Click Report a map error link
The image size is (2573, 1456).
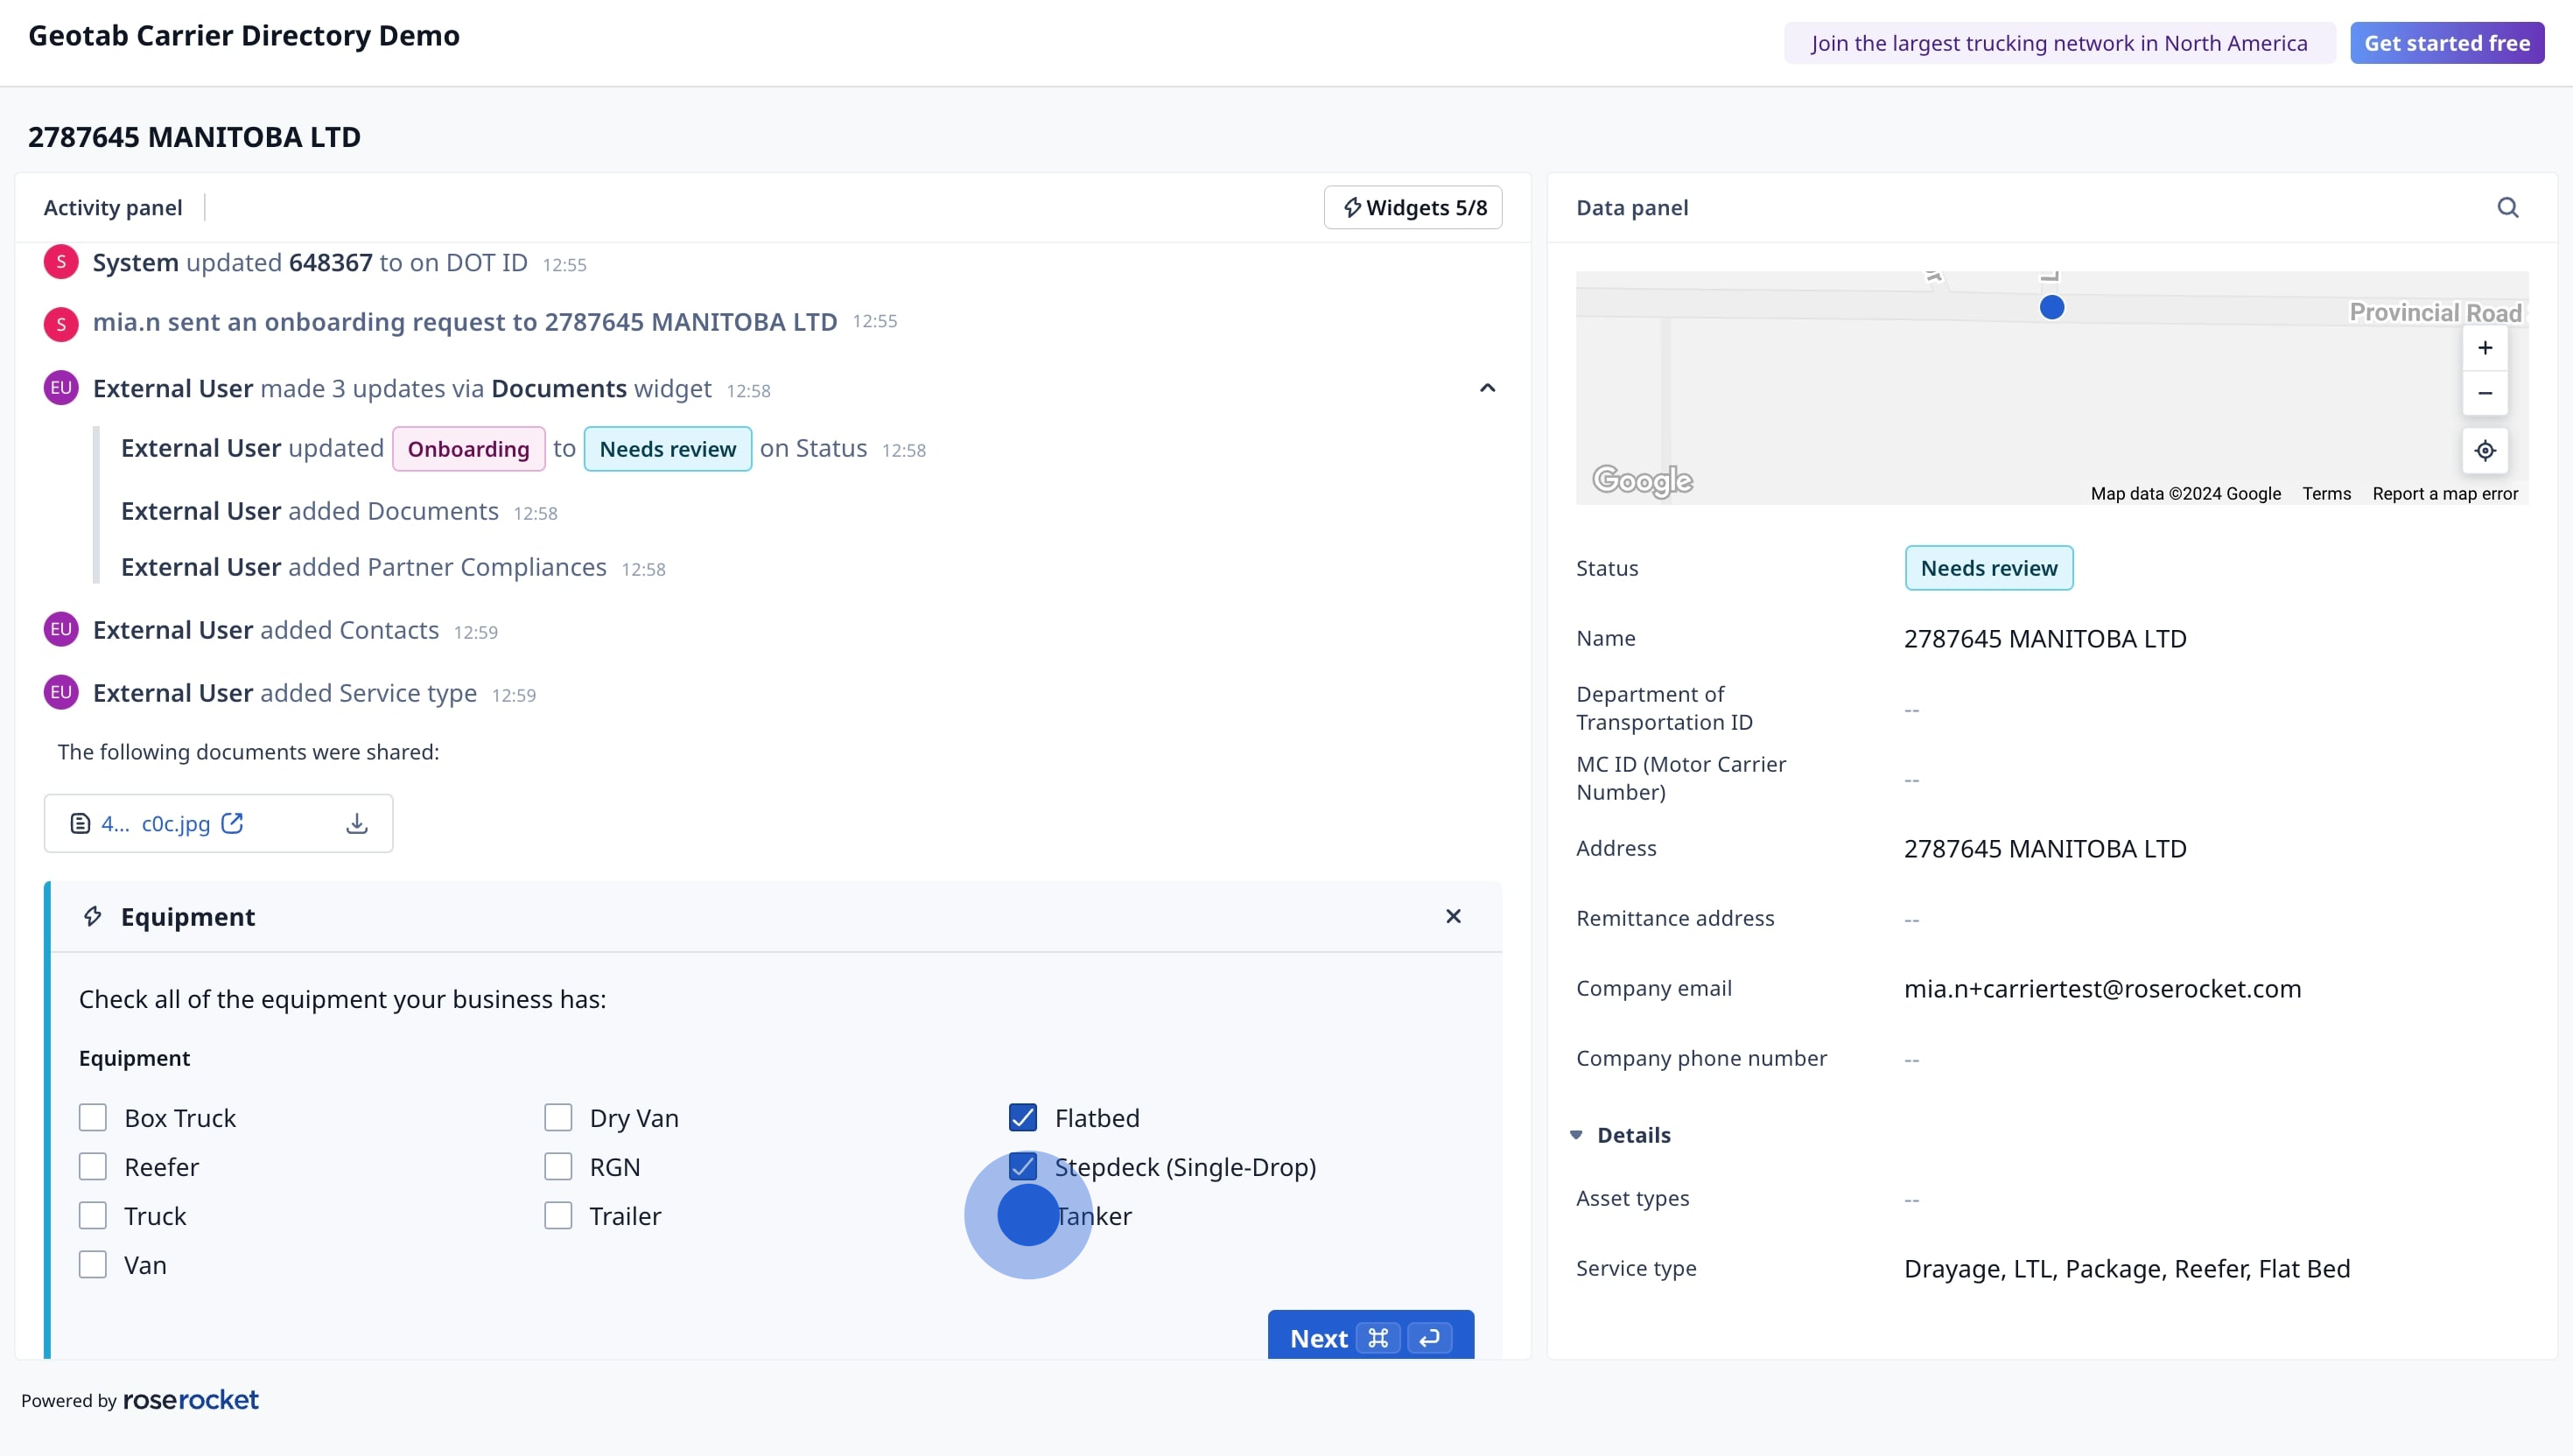[x=2444, y=493]
